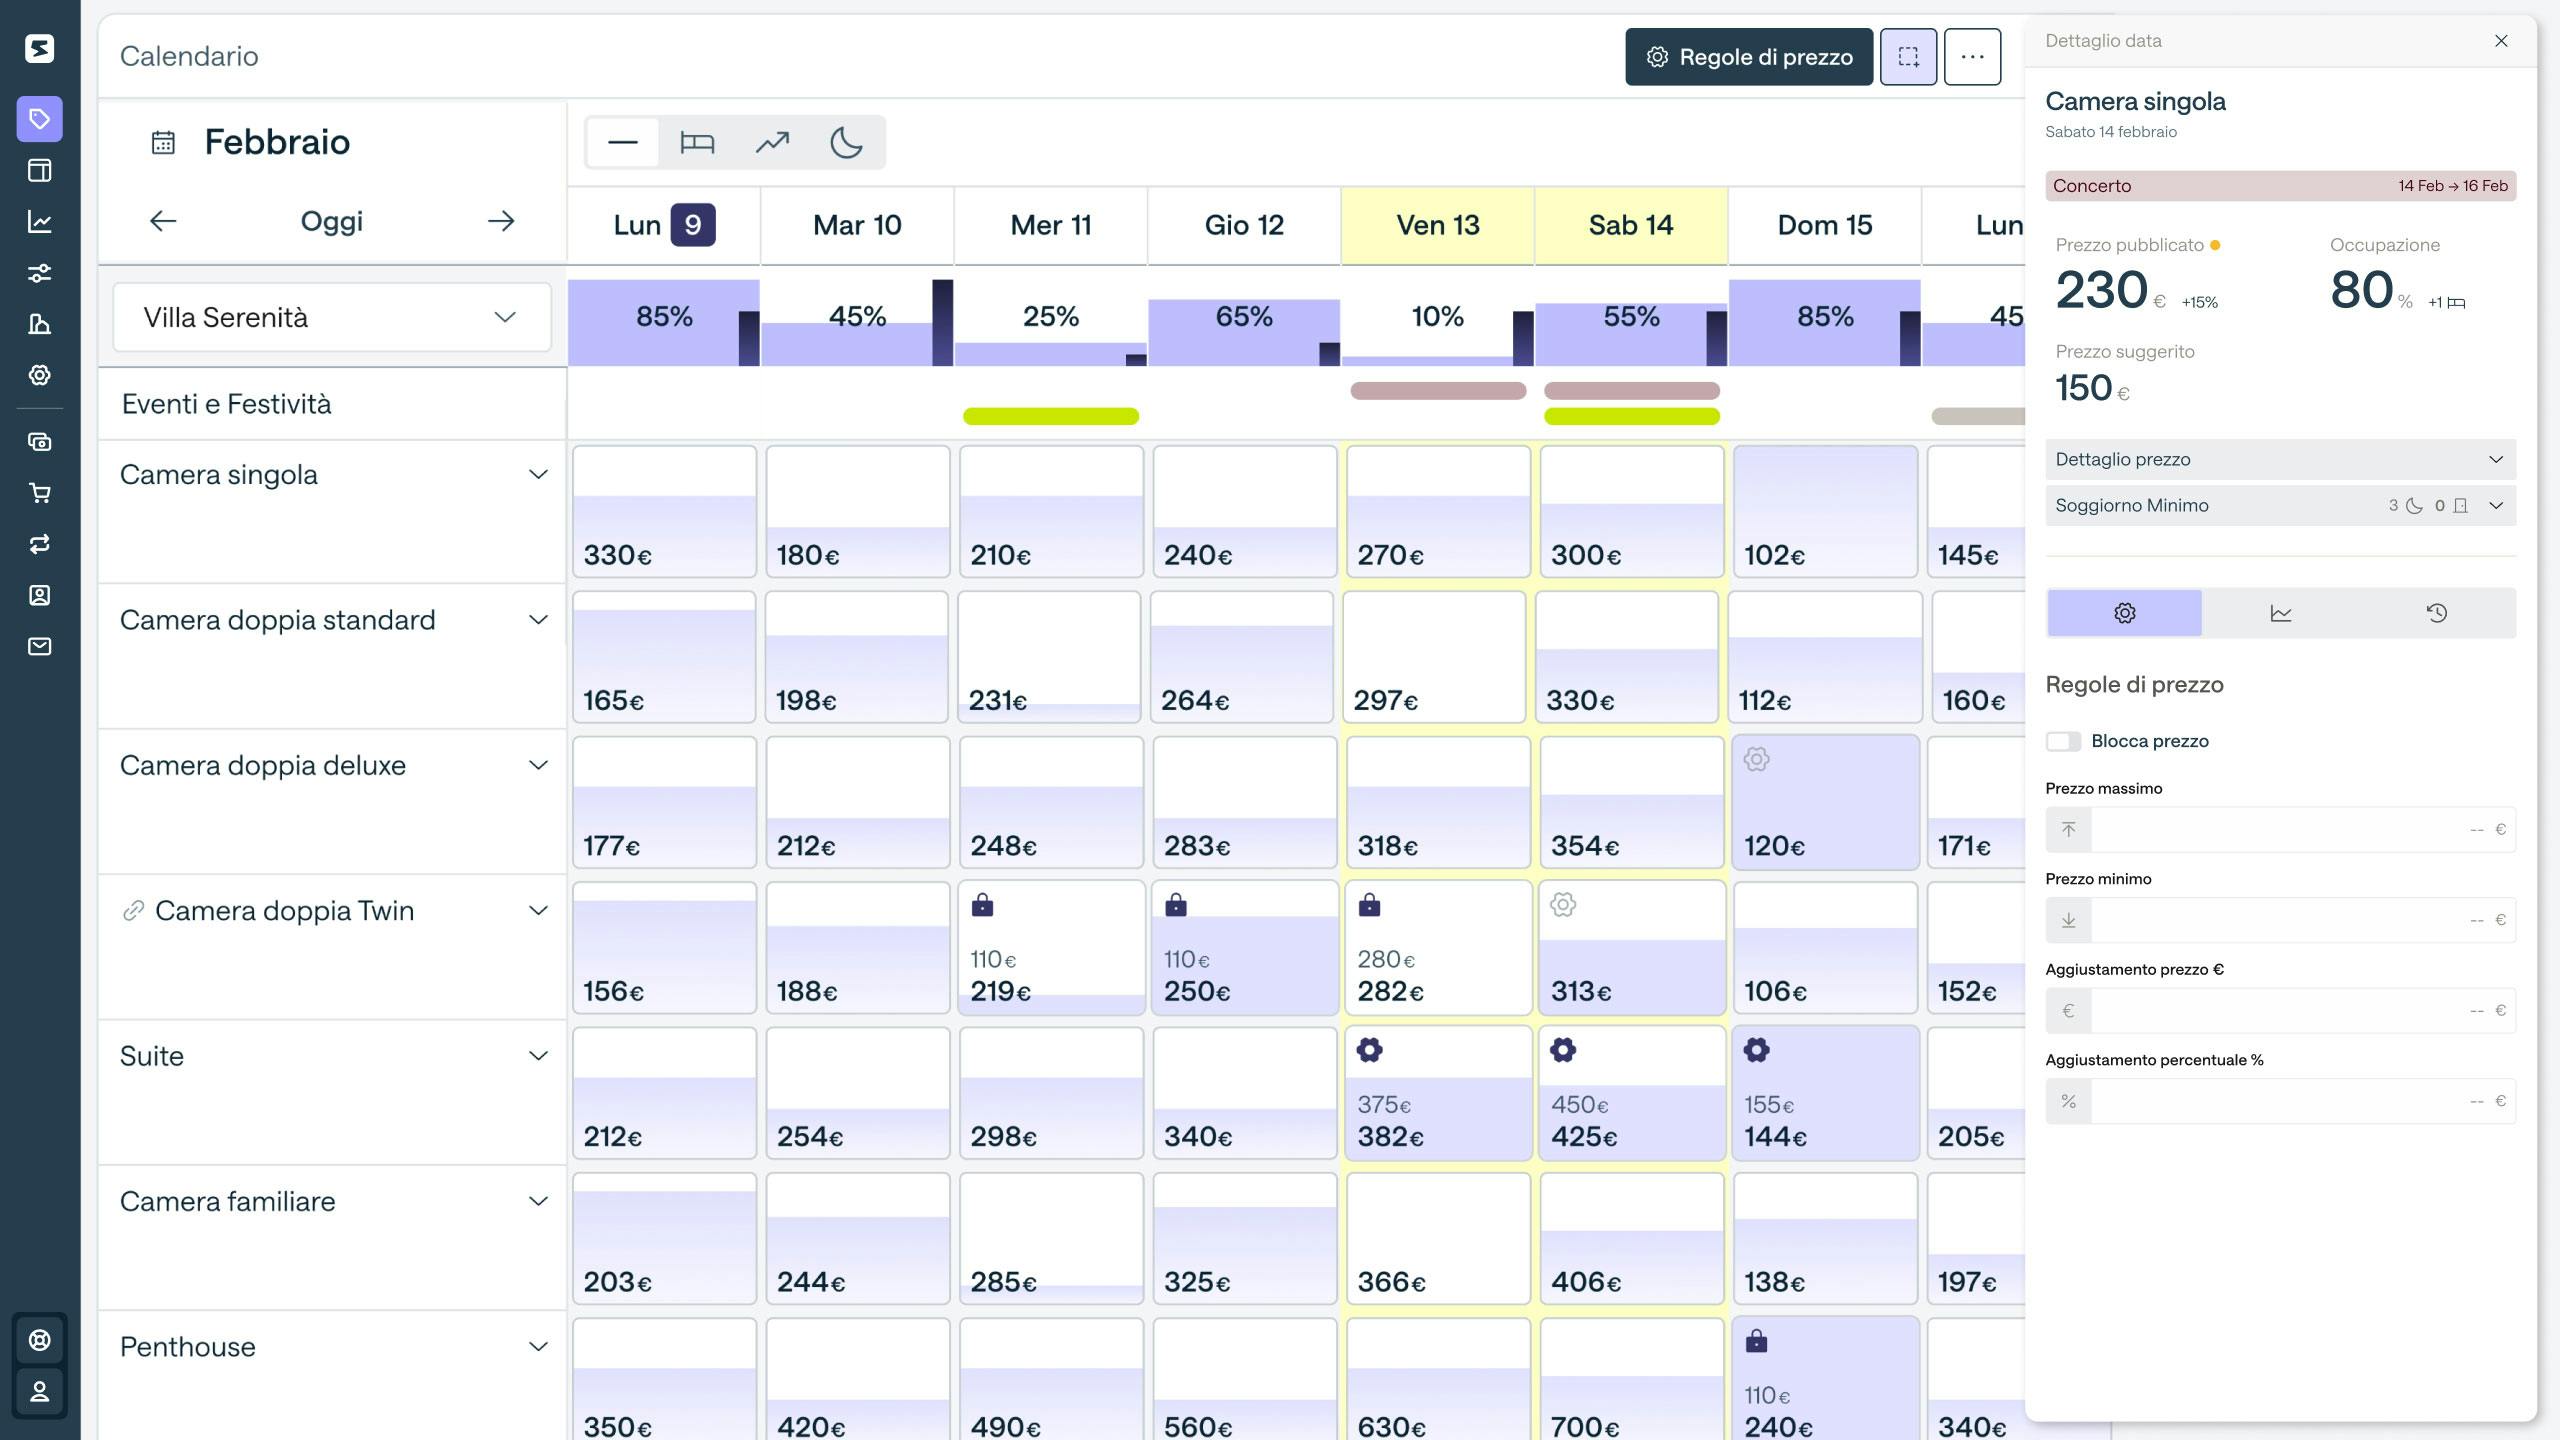
Task: Open the calendar icon beside Febbraio
Action: click(163, 143)
